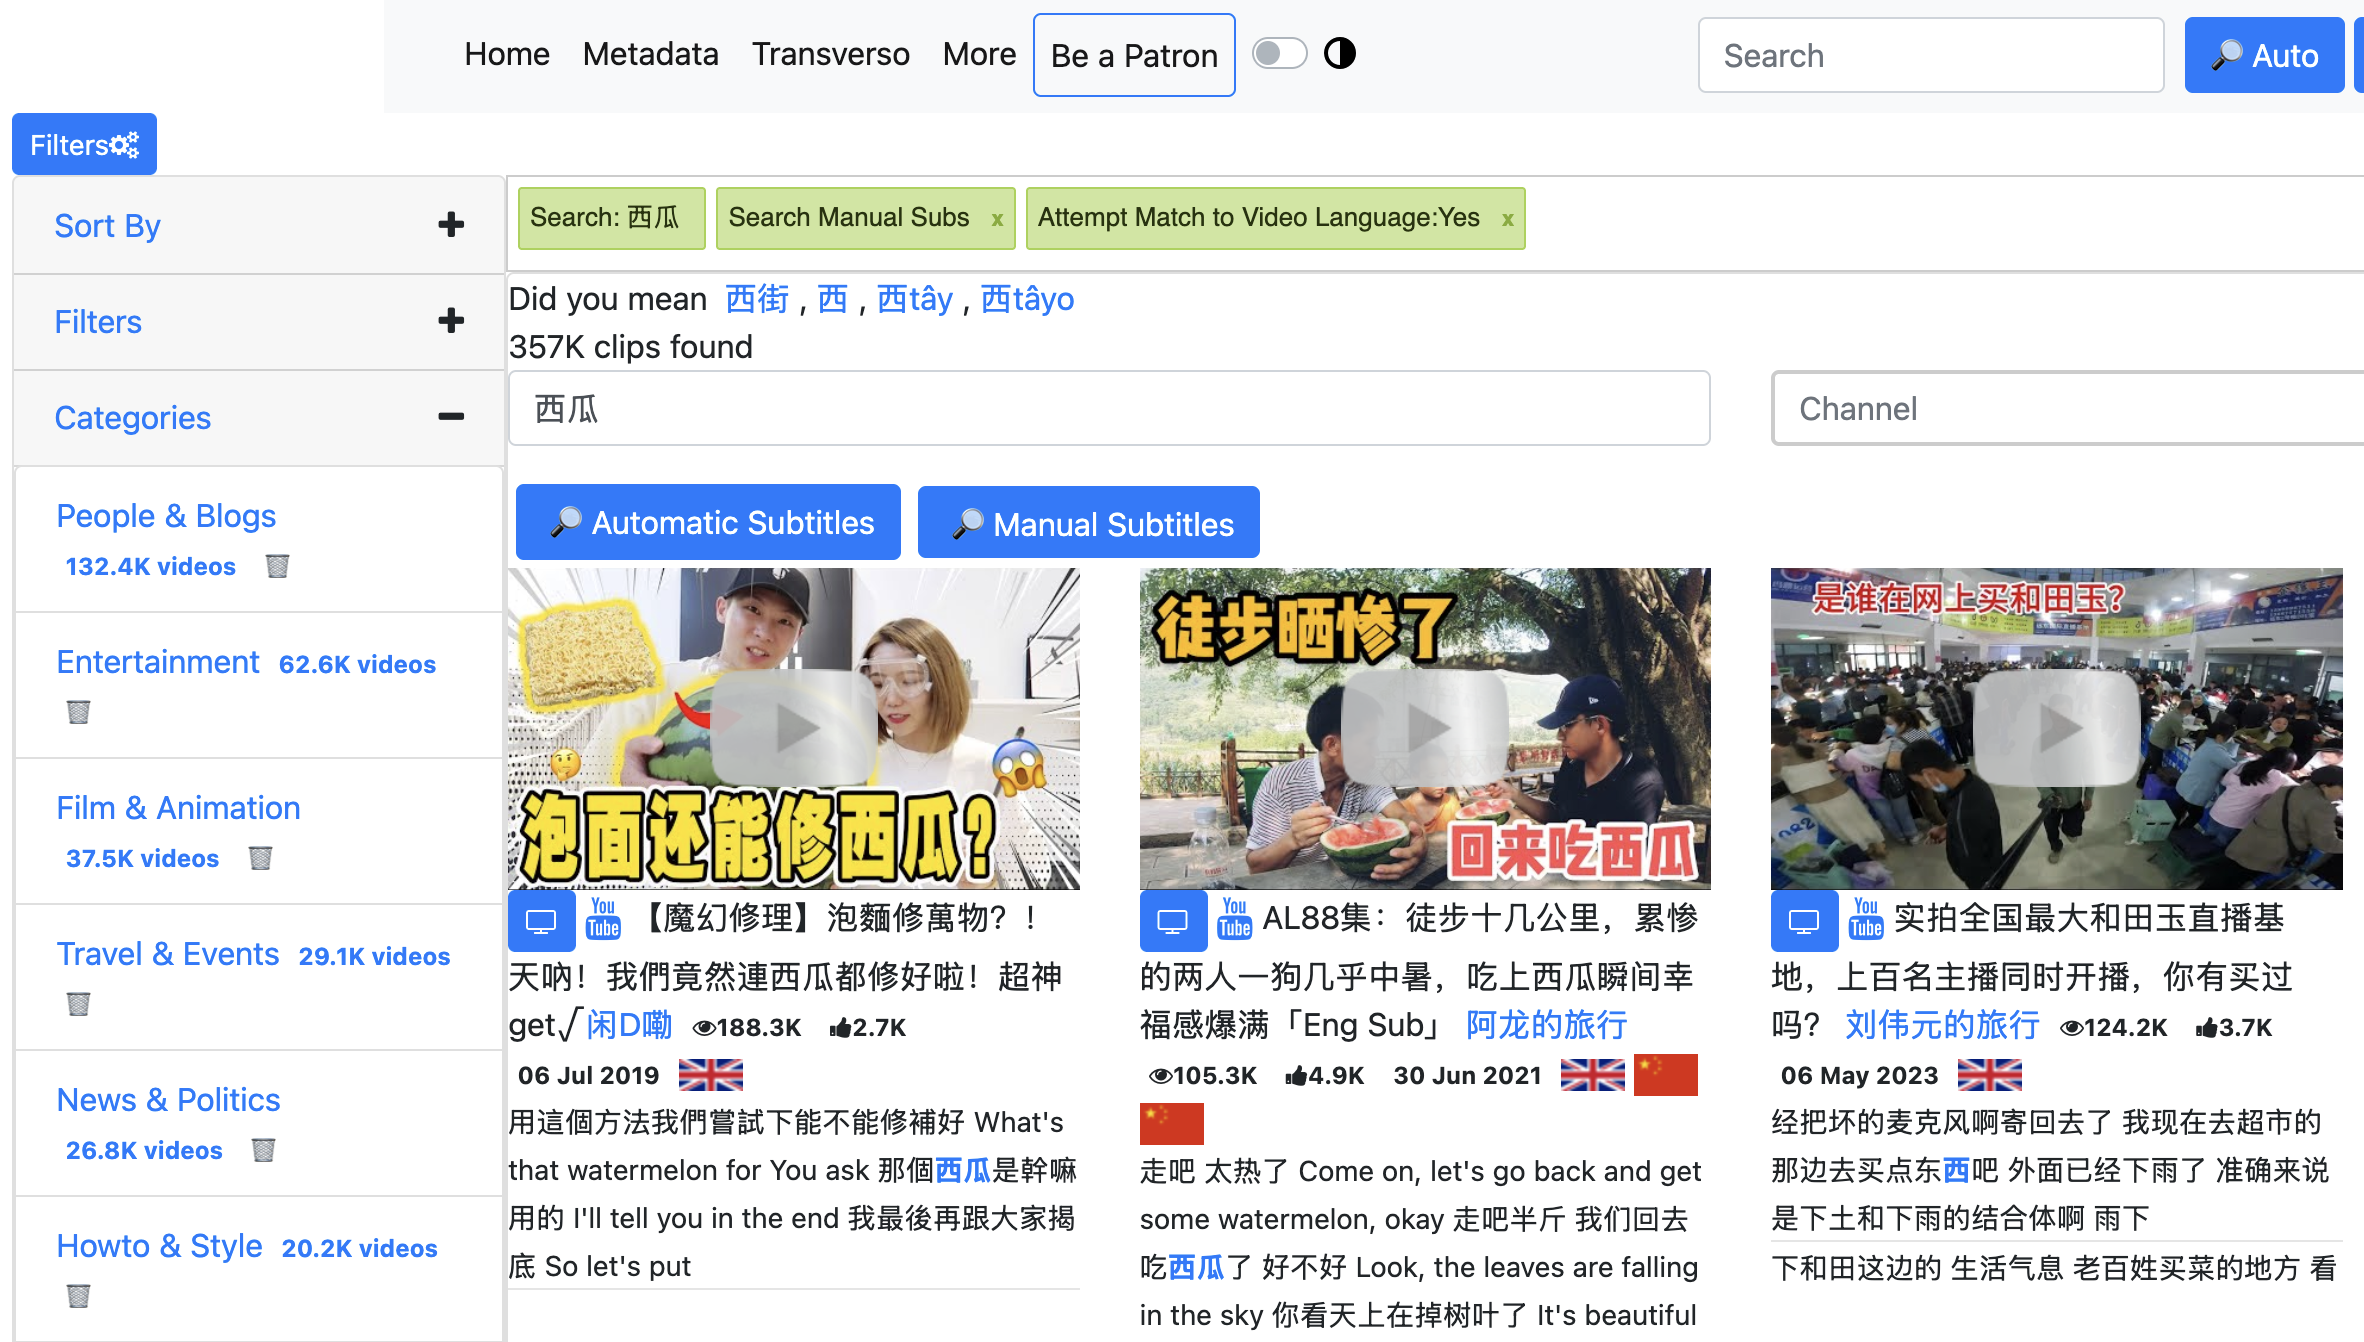Click trash icon next to People & Blogs
2364x1342 pixels.
tap(277, 566)
